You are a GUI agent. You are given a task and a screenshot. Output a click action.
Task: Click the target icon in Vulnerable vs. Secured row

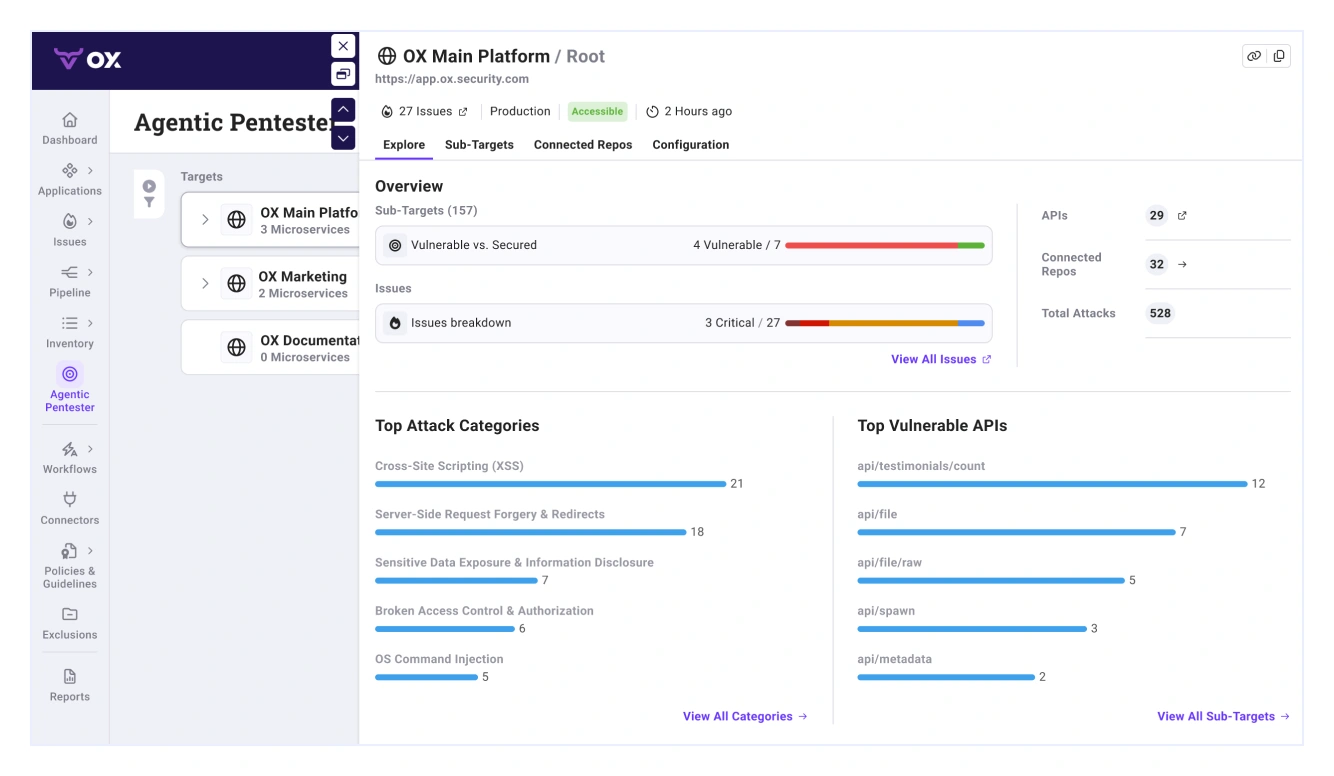coord(395,245)
